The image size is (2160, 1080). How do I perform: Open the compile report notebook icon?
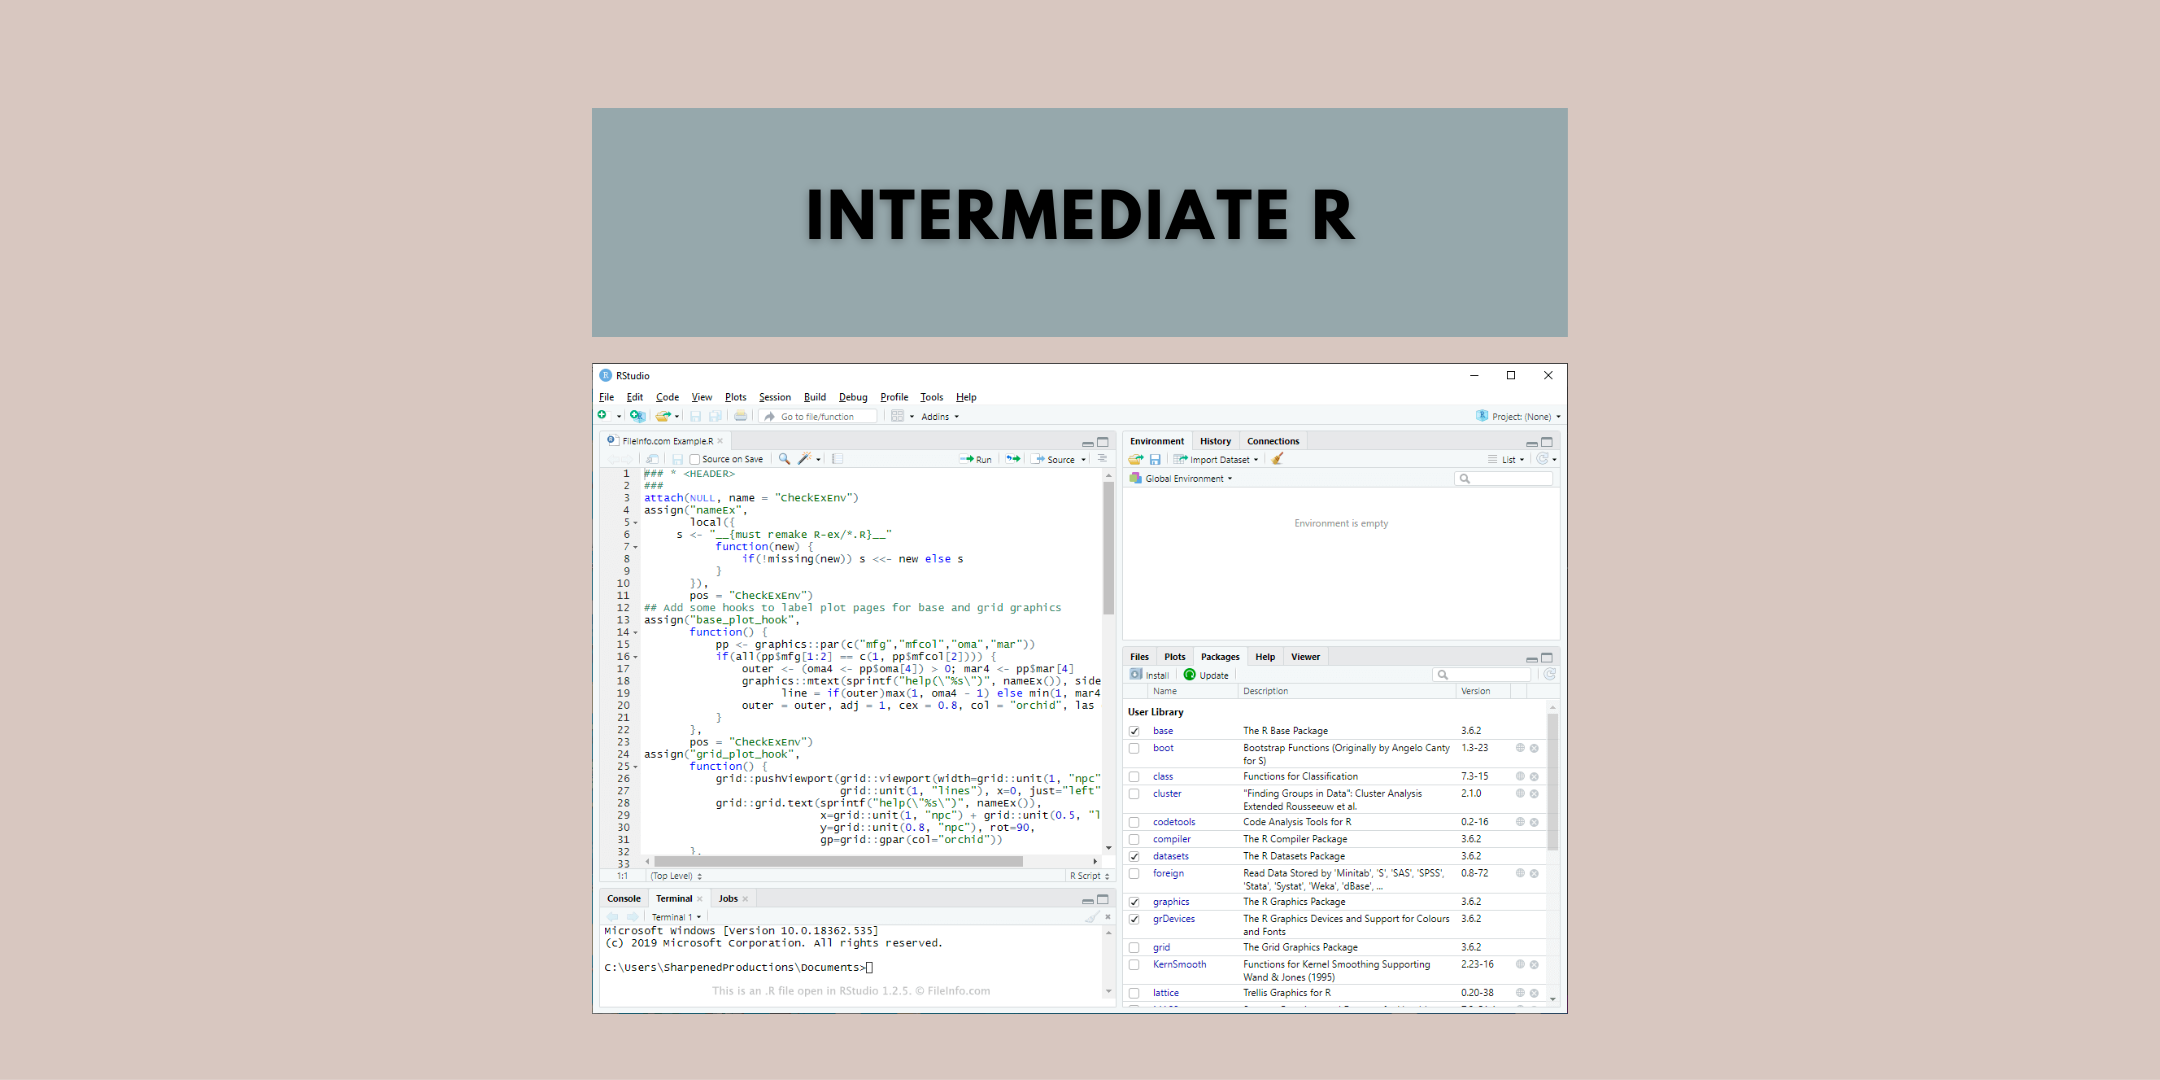pyautogui.click(x=837, y=458)
